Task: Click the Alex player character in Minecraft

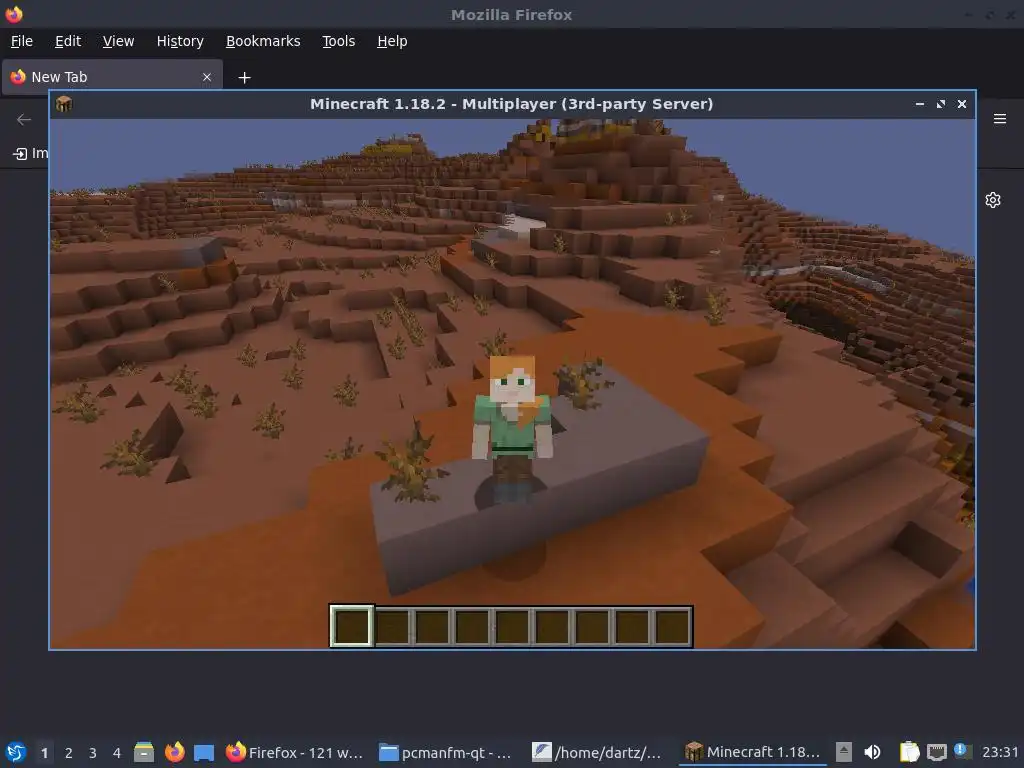Action: pos(513,430)
